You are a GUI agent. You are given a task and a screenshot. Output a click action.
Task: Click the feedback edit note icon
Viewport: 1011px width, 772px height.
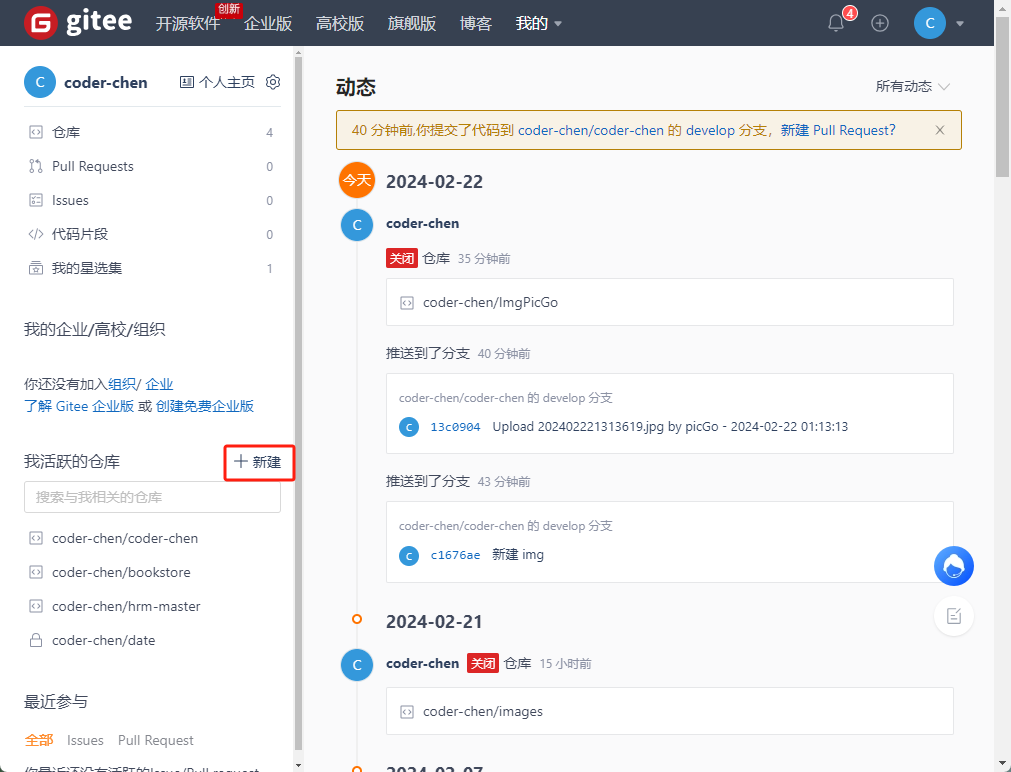click(x=954, y=616)
